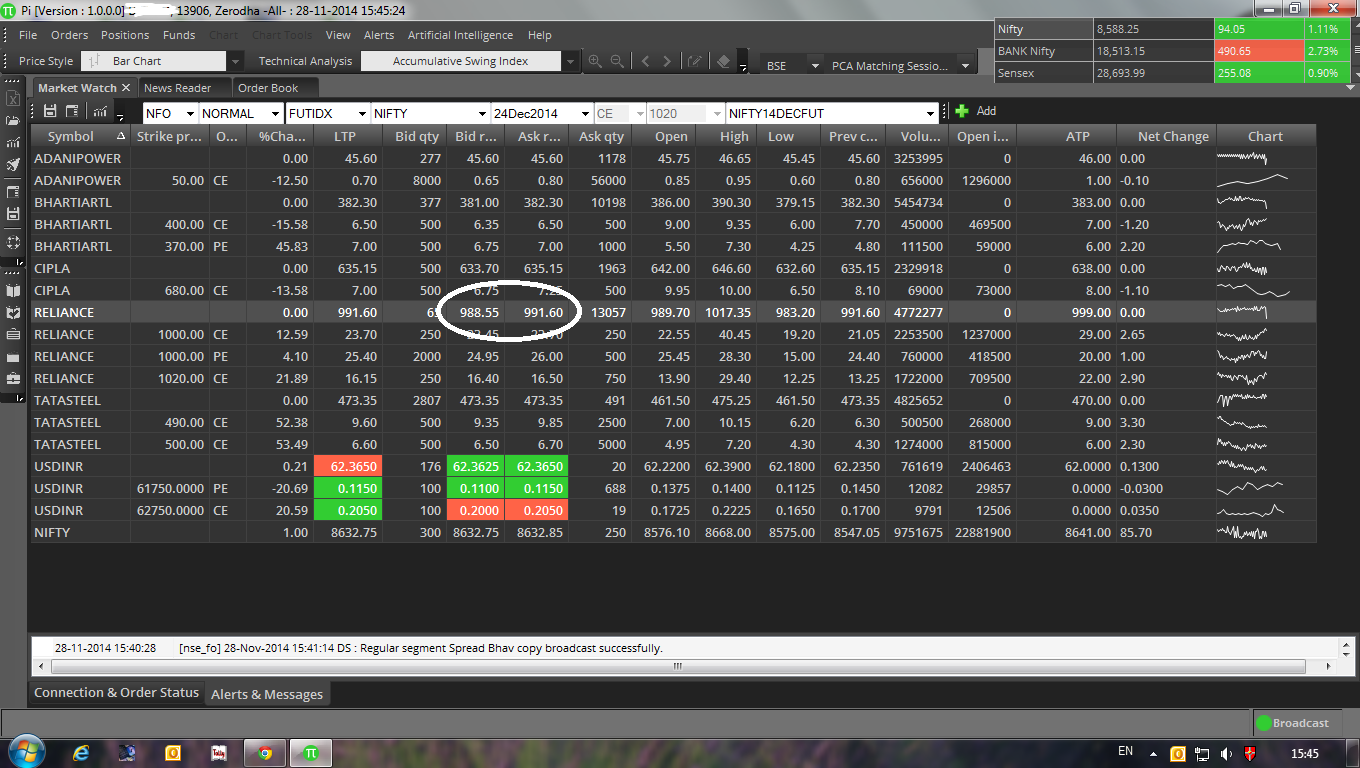Select the CIPLA 680.00 CE row symbol
Screen dimensions: 1360x768
click(52, 290)
